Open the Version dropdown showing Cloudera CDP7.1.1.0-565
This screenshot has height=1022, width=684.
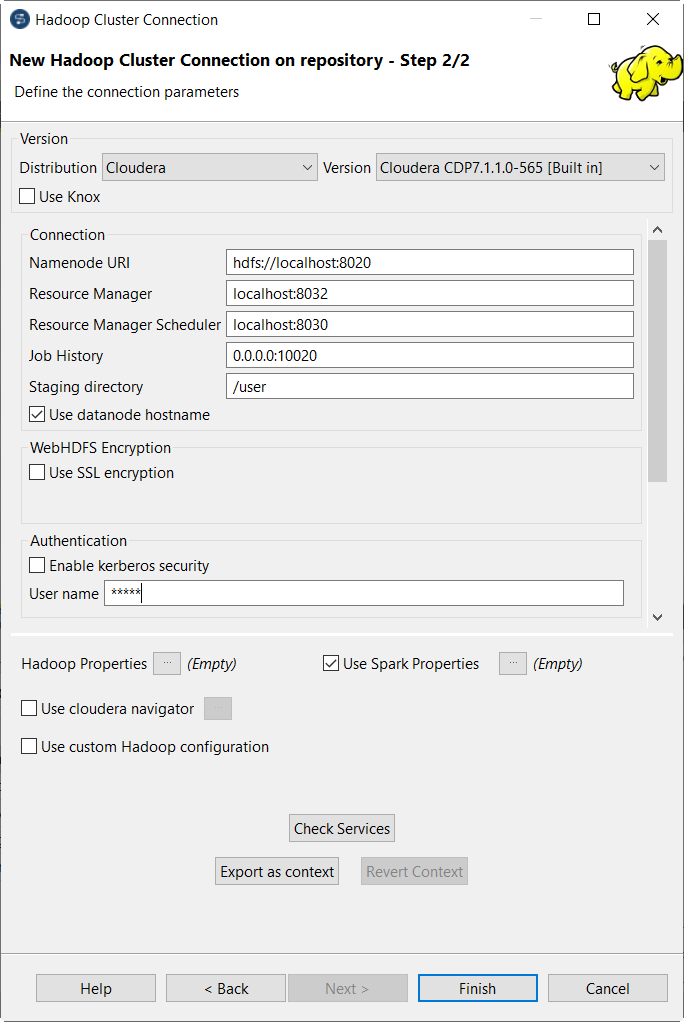tap(654, 167)
